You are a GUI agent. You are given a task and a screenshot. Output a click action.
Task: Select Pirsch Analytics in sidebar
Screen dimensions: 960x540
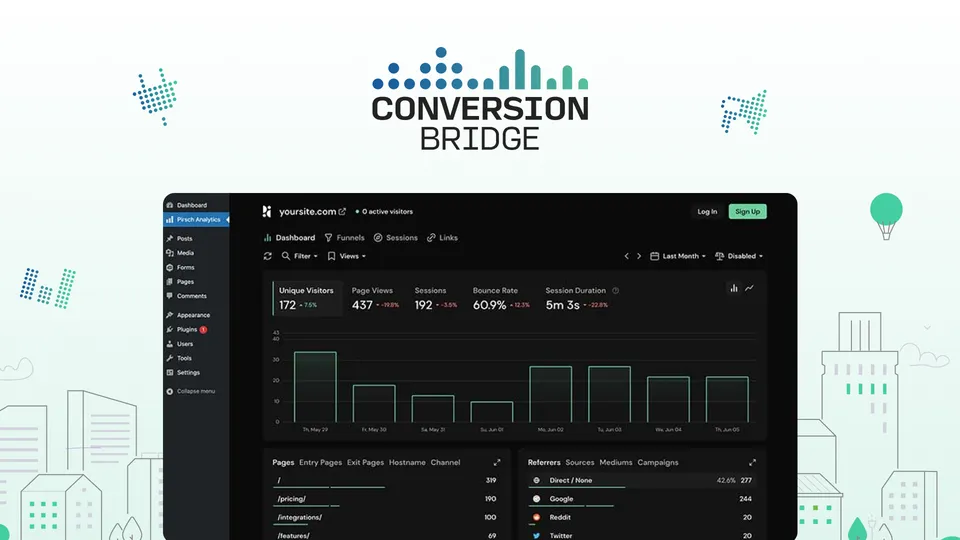[x=196, y=219]
